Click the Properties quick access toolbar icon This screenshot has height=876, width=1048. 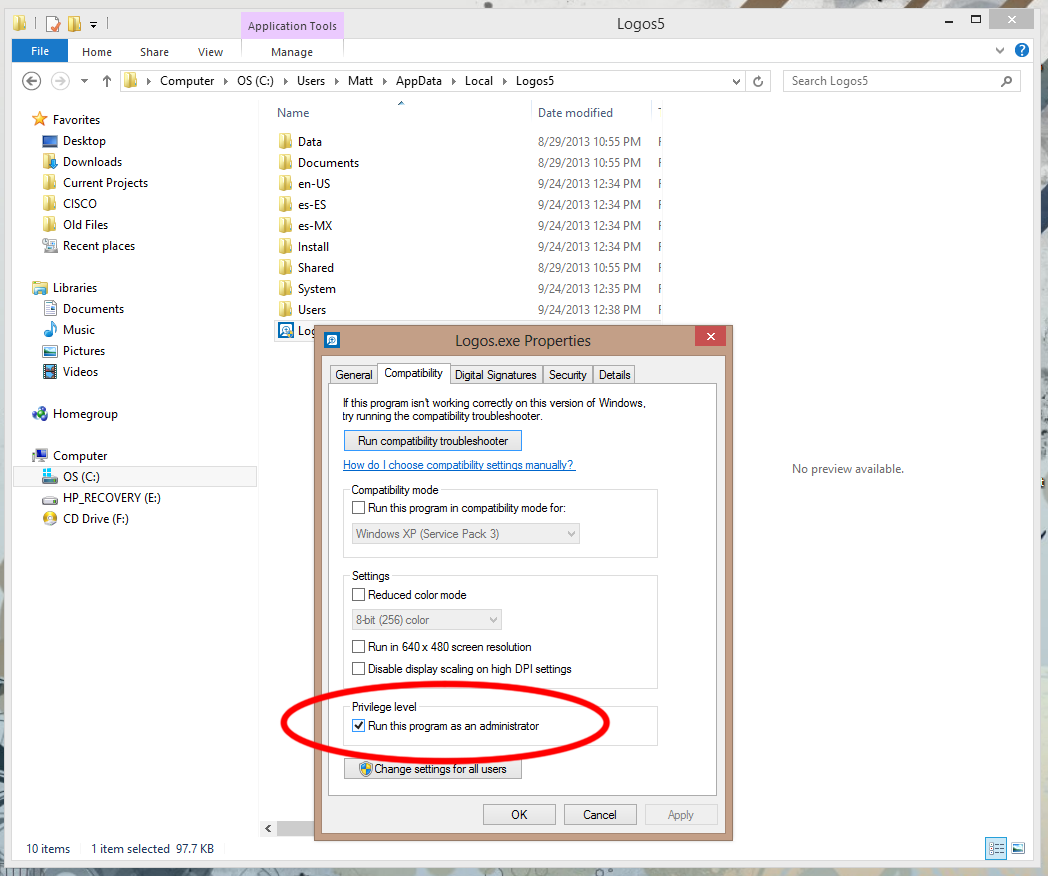pos(53,25)
